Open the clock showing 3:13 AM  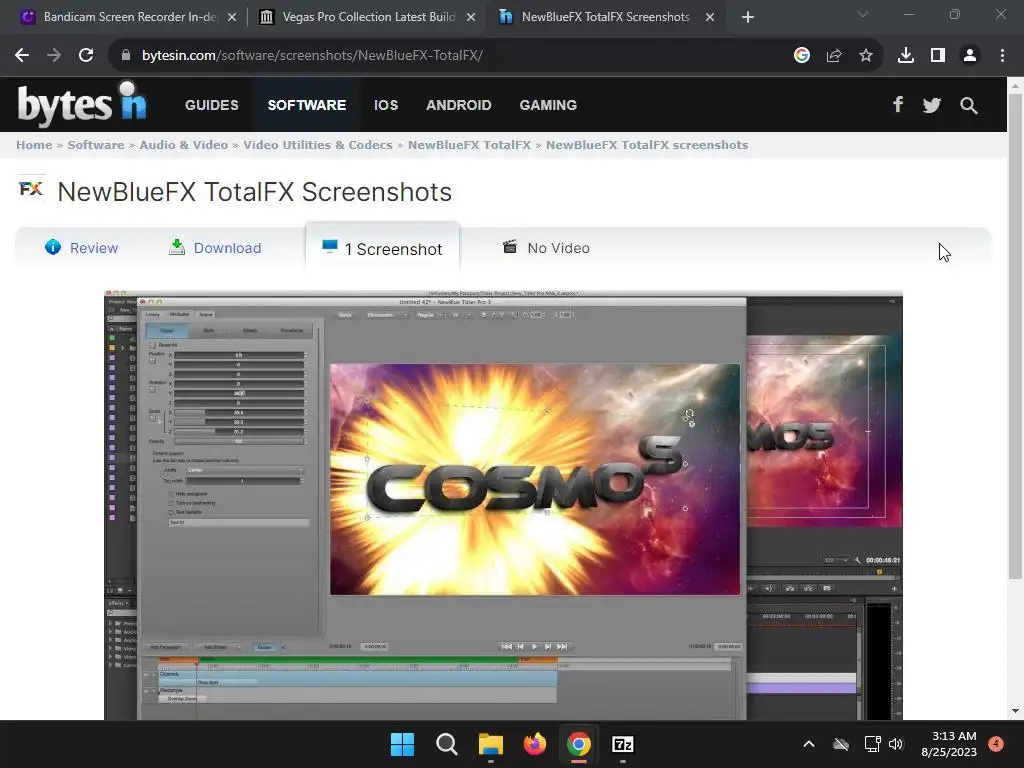click(949, 744)
